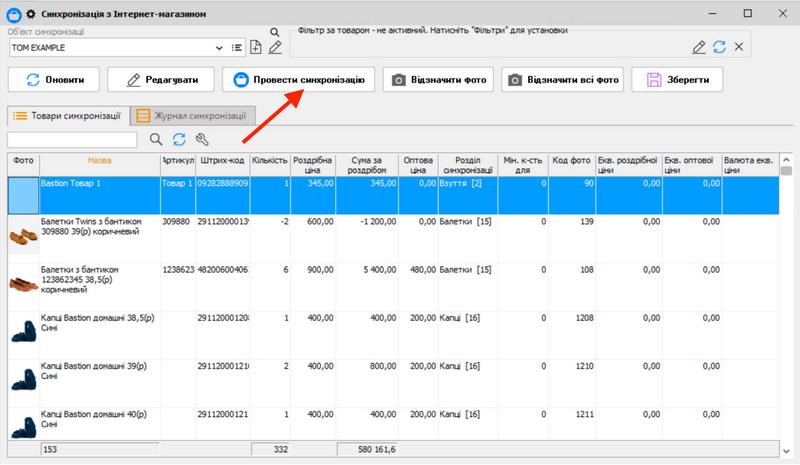Open the wrench settings icon above the table
Screen dimensions: 800x465
202,140
